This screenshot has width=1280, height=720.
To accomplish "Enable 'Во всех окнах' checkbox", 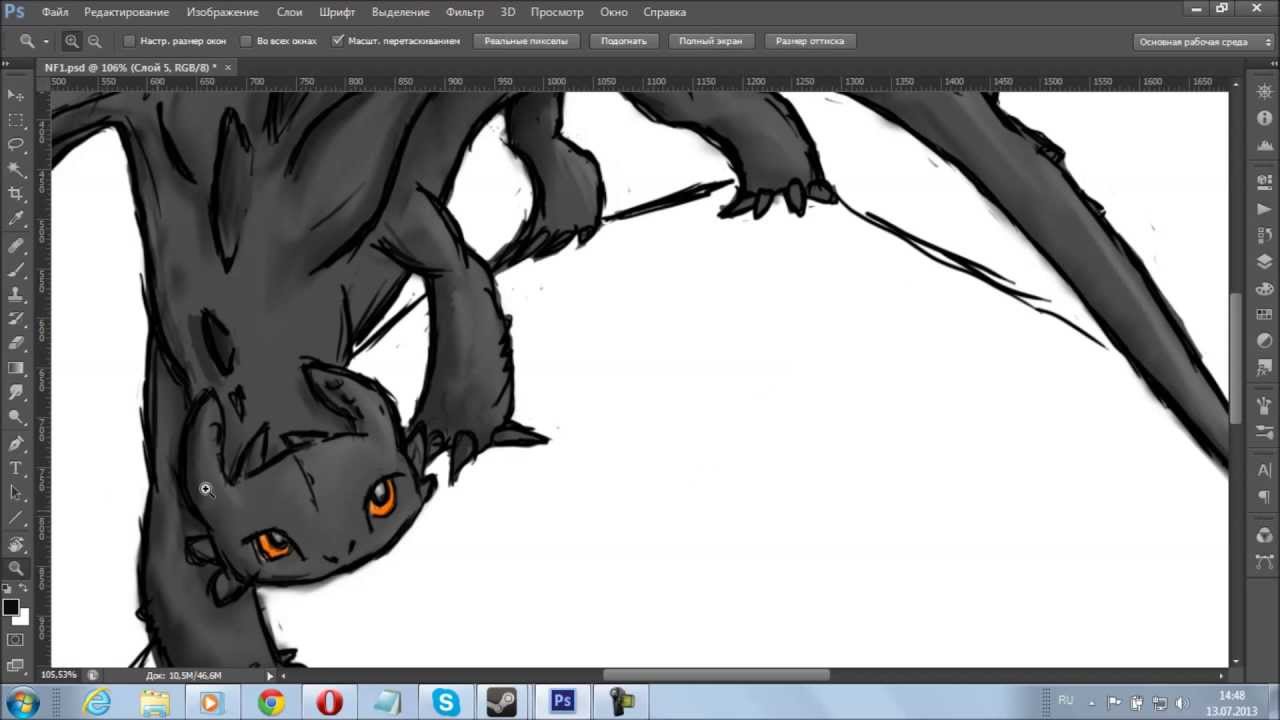I will point(246,41).
